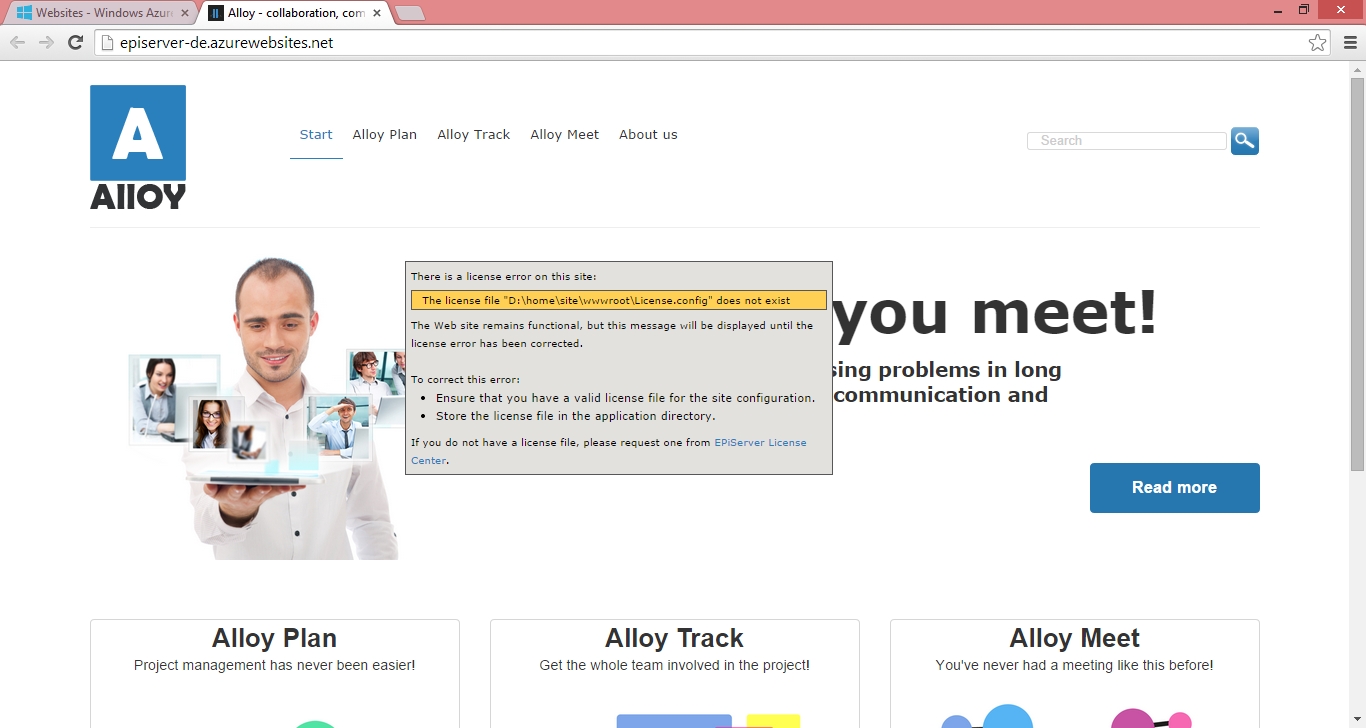Go to the About us page
1366x728 pixels.
click(648, 135)
